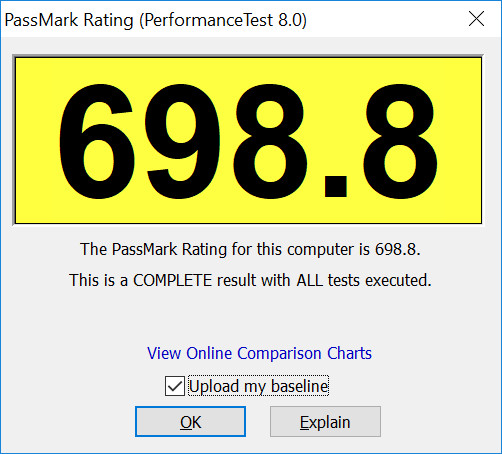Viewport: 502px width, 454px height.
Task: Confirm the result with the OK button
Action: [x=190, y=422]
